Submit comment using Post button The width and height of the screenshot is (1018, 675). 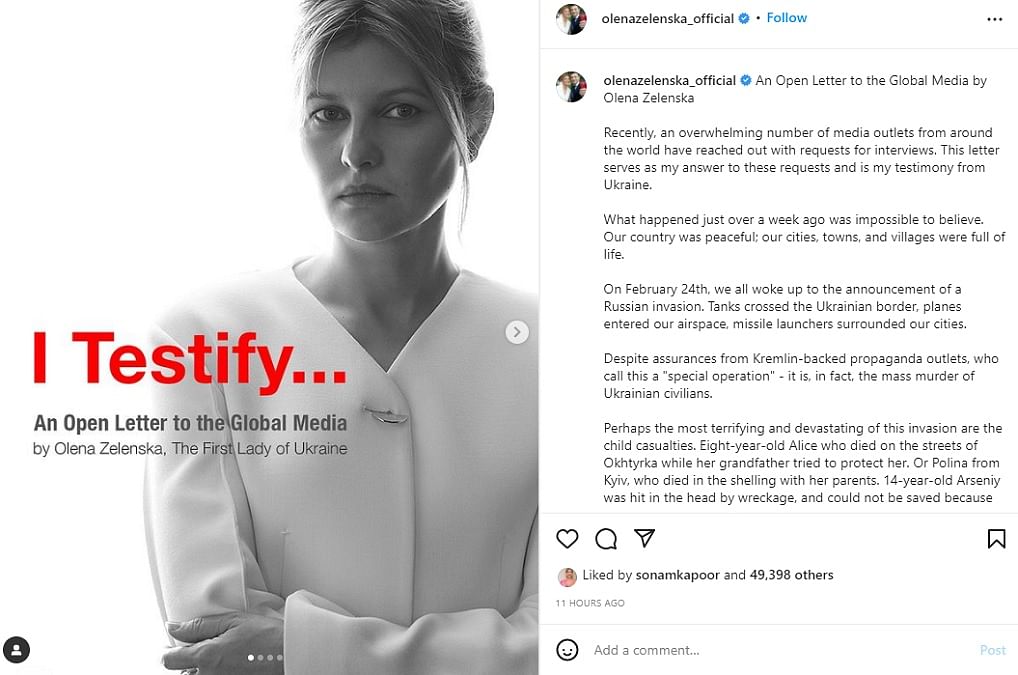pos(992,650)
